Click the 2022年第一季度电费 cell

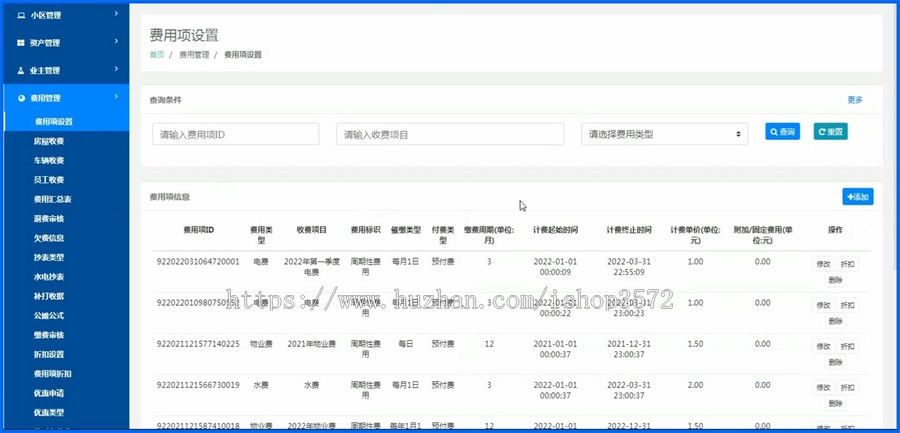tap(312, 267)
